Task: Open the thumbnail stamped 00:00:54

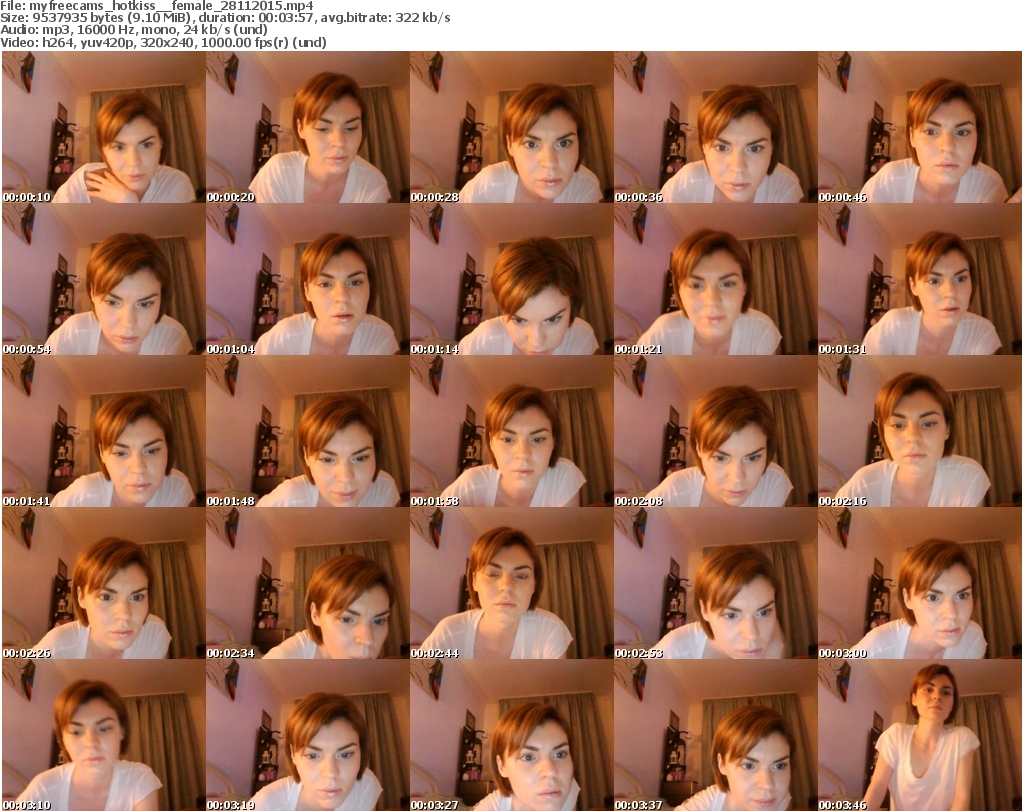Action: coord(104,279)
